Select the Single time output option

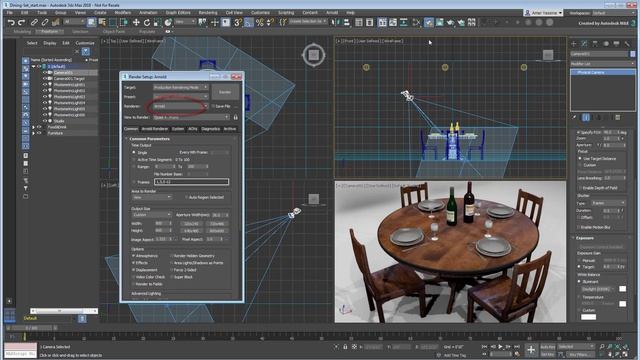tap(134, 152)
